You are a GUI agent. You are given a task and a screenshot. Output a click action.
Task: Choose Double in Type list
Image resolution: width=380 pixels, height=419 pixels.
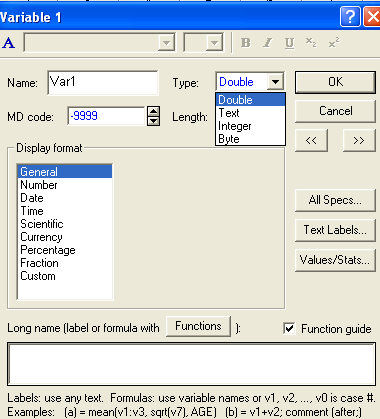tap(250, 100)
